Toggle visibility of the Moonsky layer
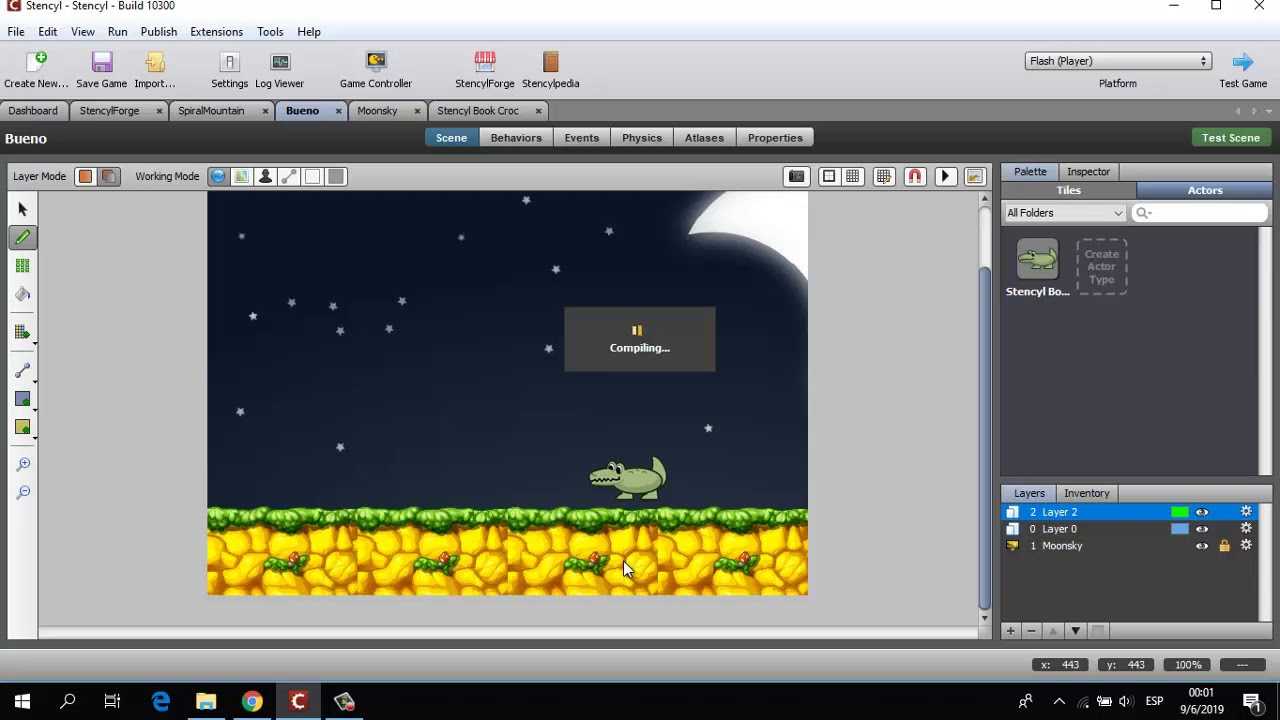Image resolution: width=1280 pixels, height=720 pixels. click(1202, 546)
